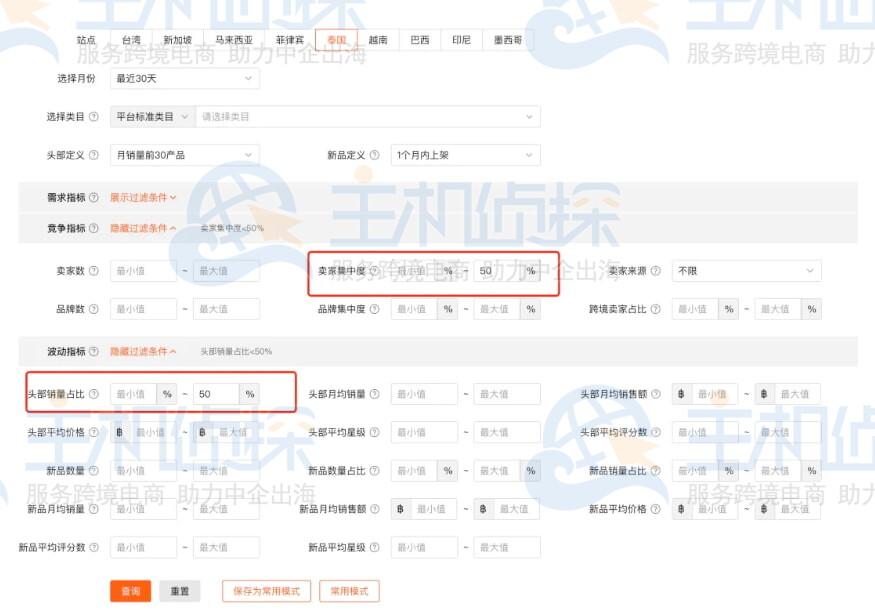Click the orange 查询 query button
The width and height of the screenshot is (875, 610).
click(129, 591)
